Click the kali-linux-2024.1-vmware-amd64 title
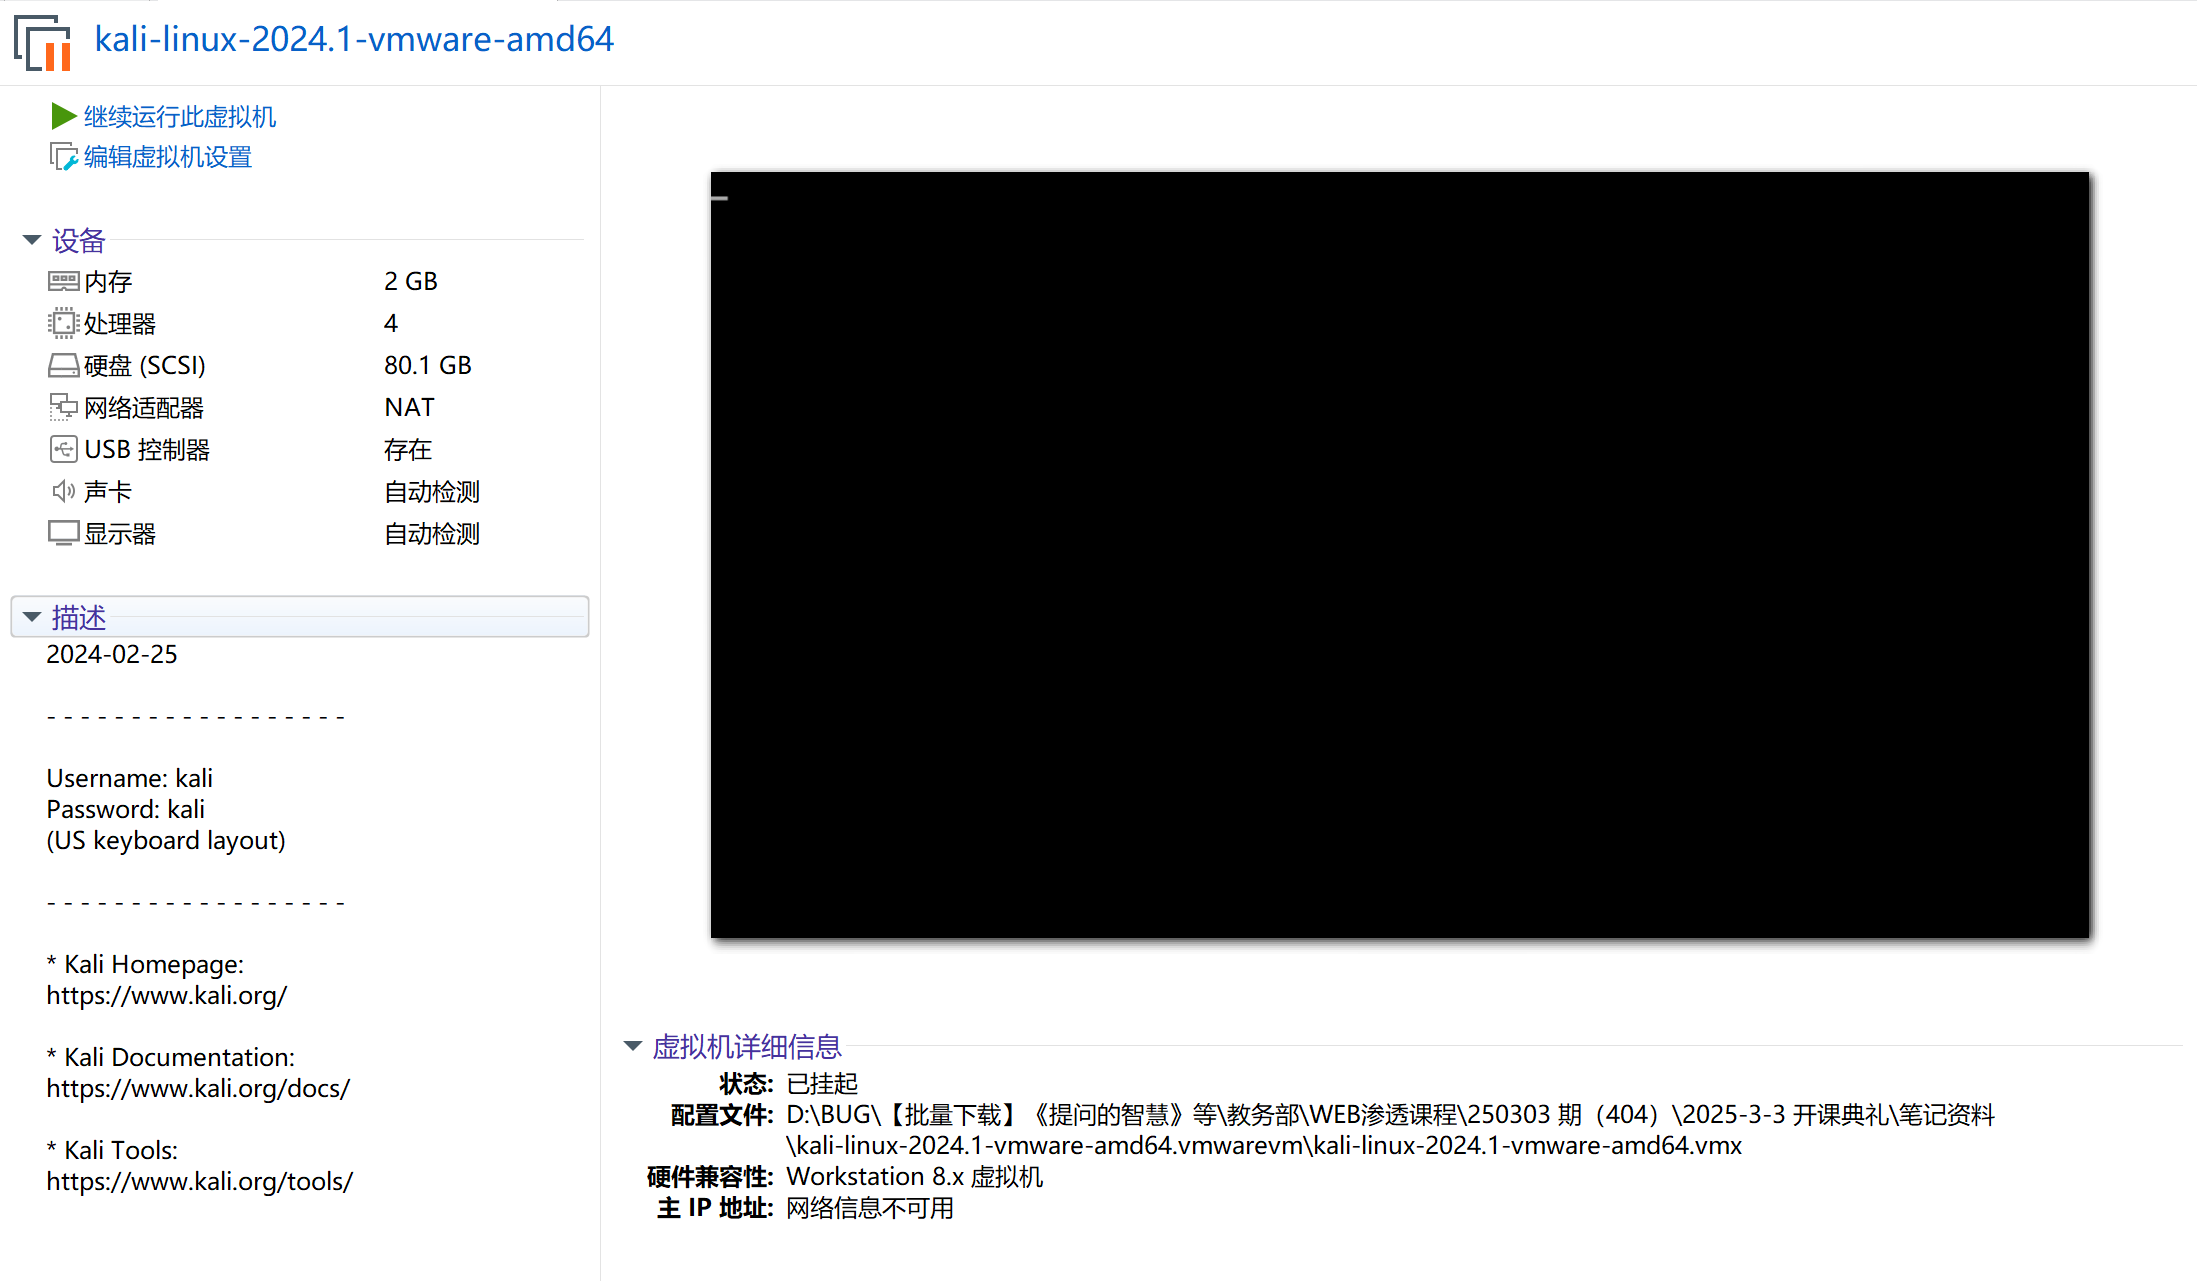Screen dimensions: 2197x1281 [x=353, y=39]
